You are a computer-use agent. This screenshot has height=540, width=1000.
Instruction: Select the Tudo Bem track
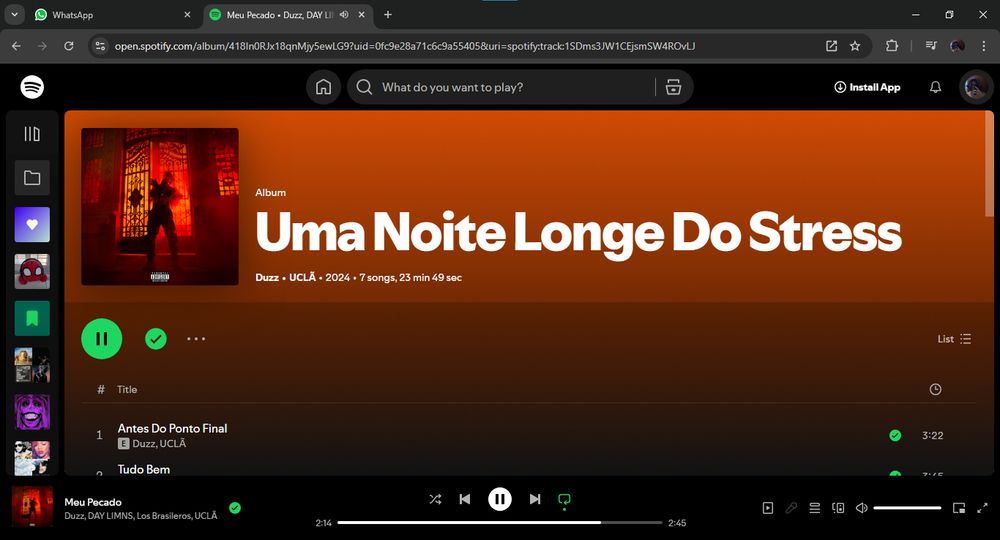click(x=143, y=470)
